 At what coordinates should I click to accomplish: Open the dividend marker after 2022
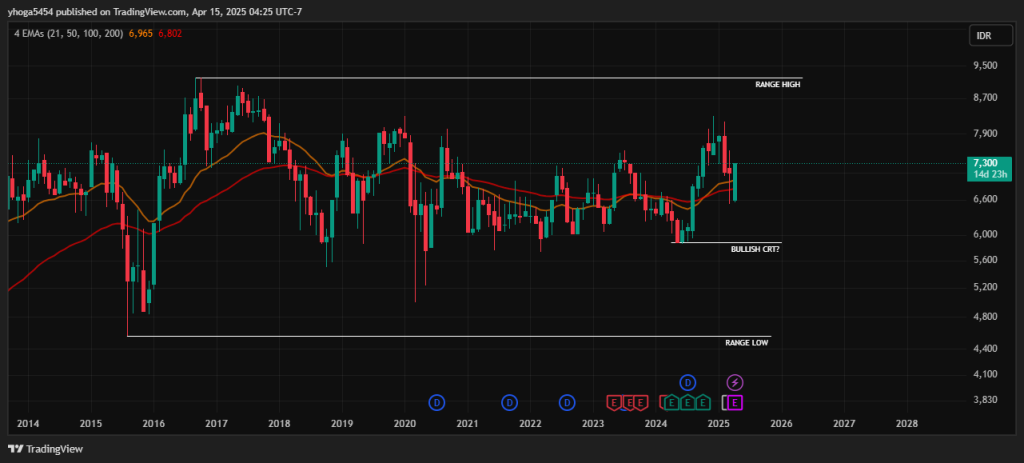click(568, 403)
